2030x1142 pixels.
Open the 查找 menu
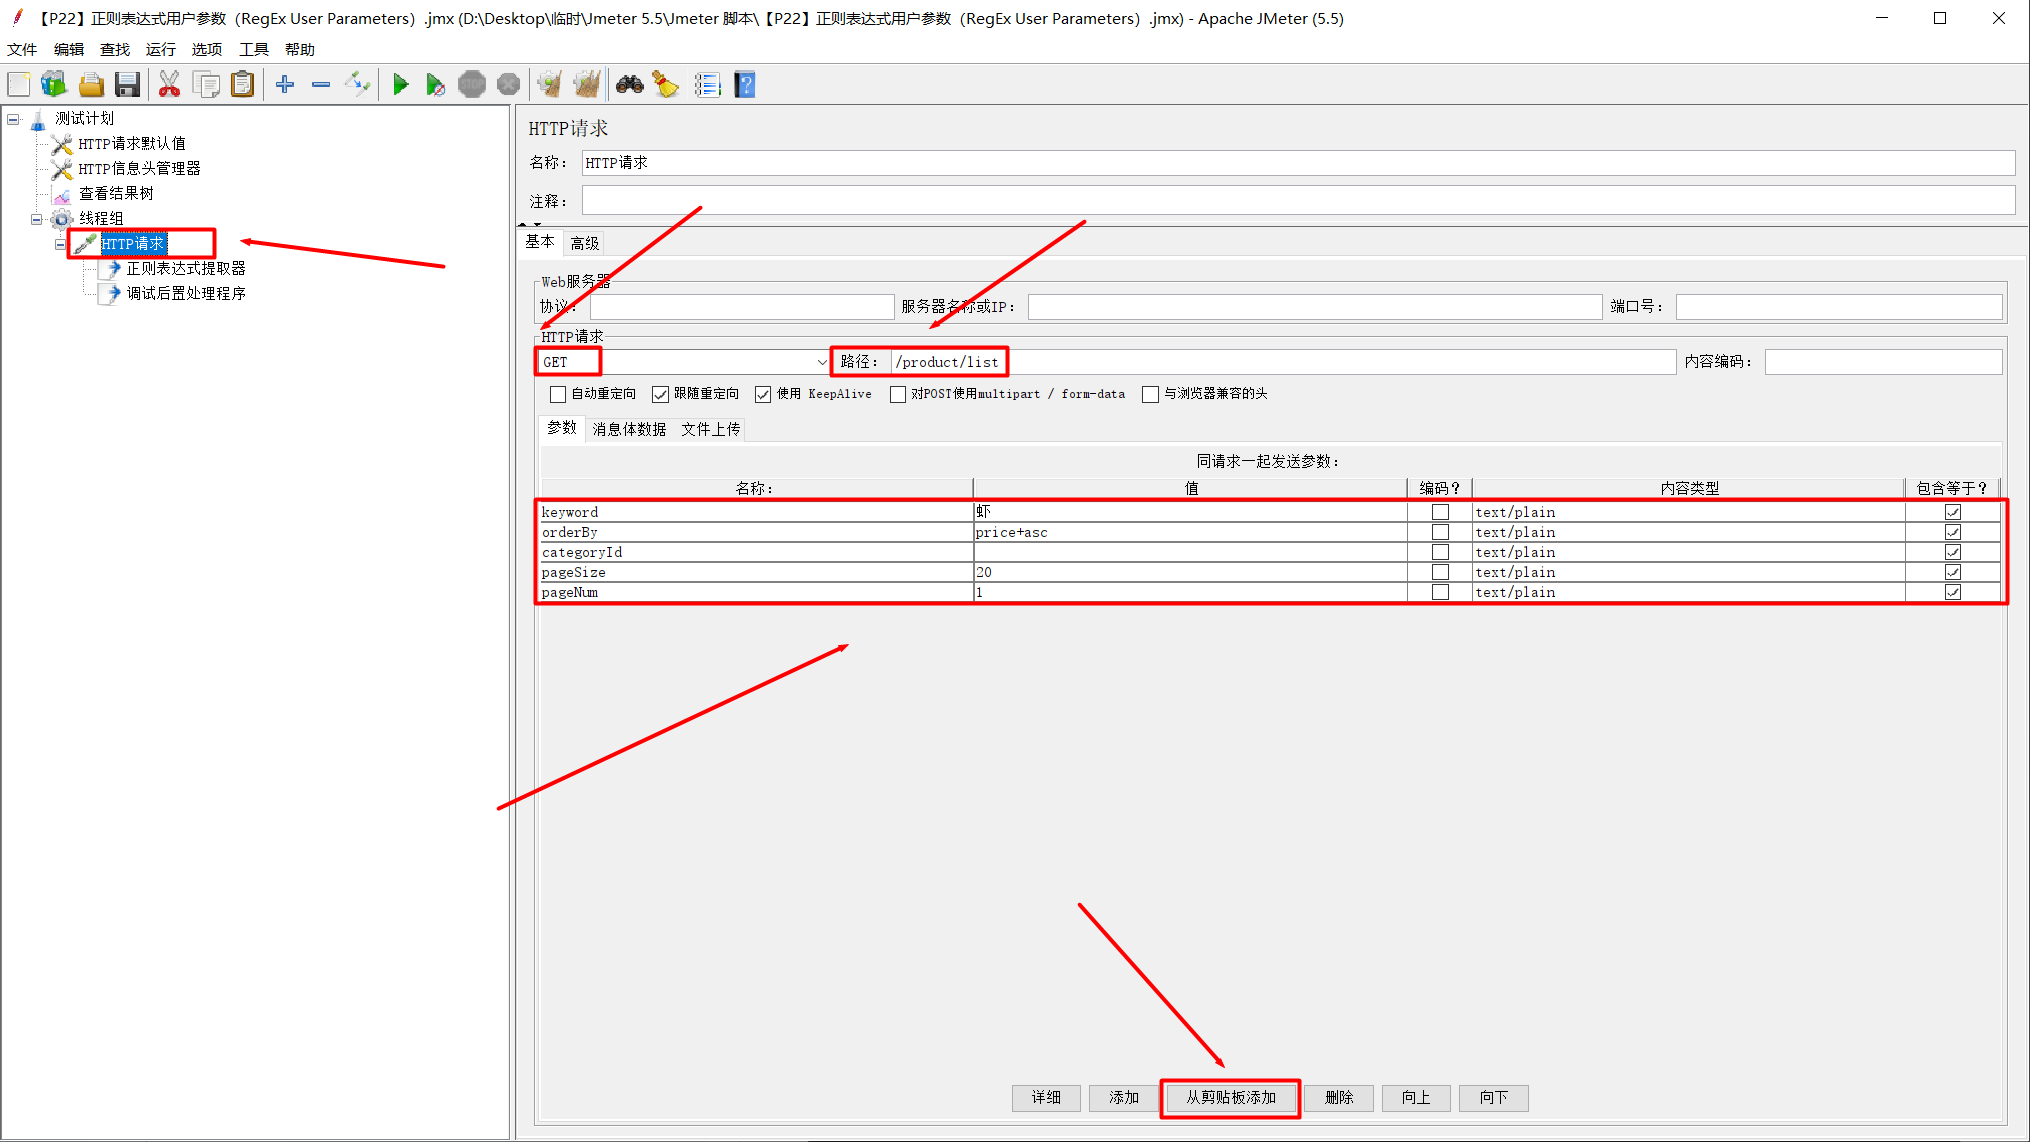click(x=115, y=49)
